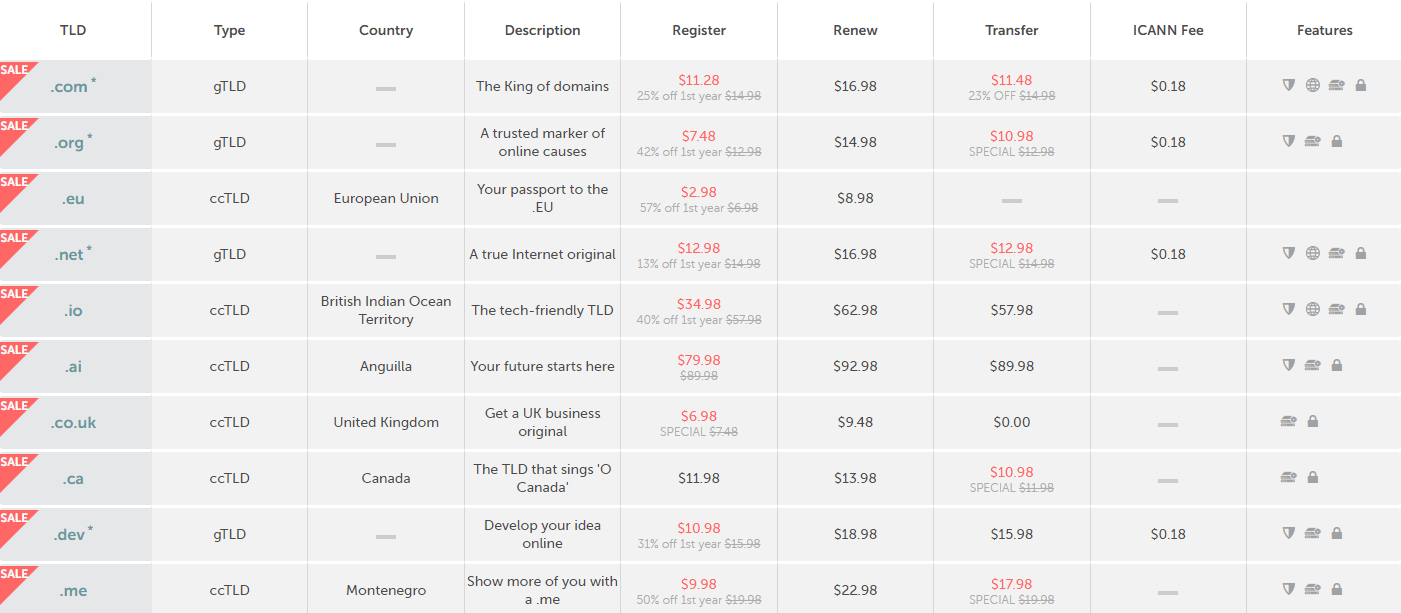Screen dimensions: 1401x613
Task: Click the Renew column header
Action: [855, 30]
